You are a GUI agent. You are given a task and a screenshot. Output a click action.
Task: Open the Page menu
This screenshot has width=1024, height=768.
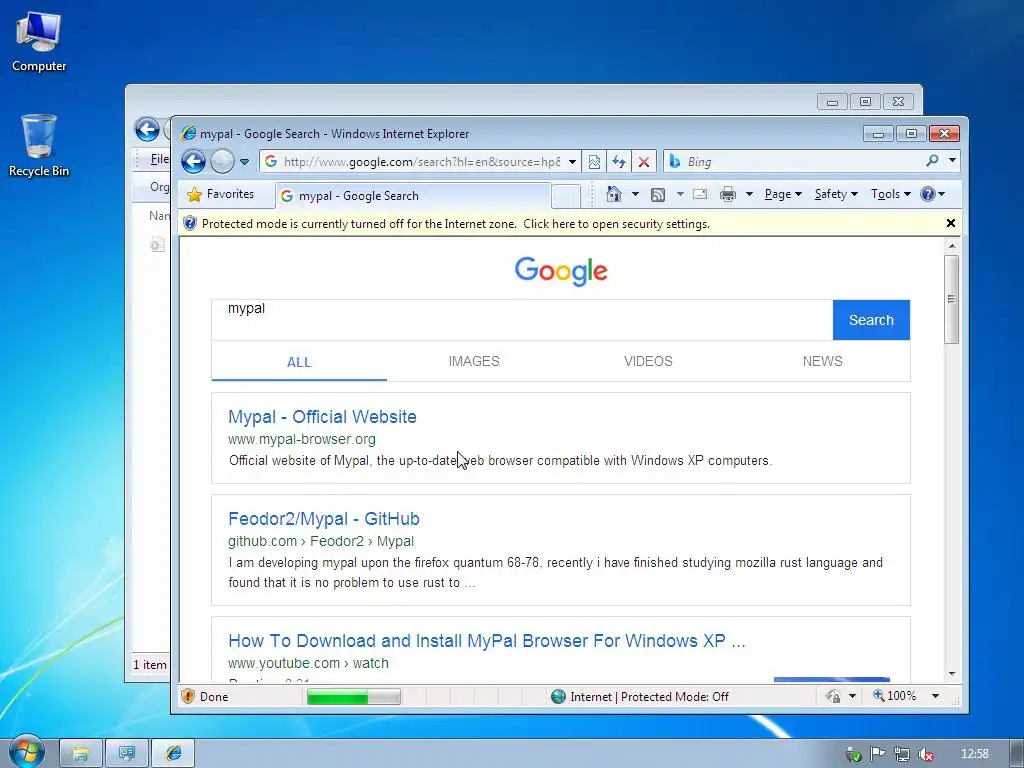click(x=783, y=194)
